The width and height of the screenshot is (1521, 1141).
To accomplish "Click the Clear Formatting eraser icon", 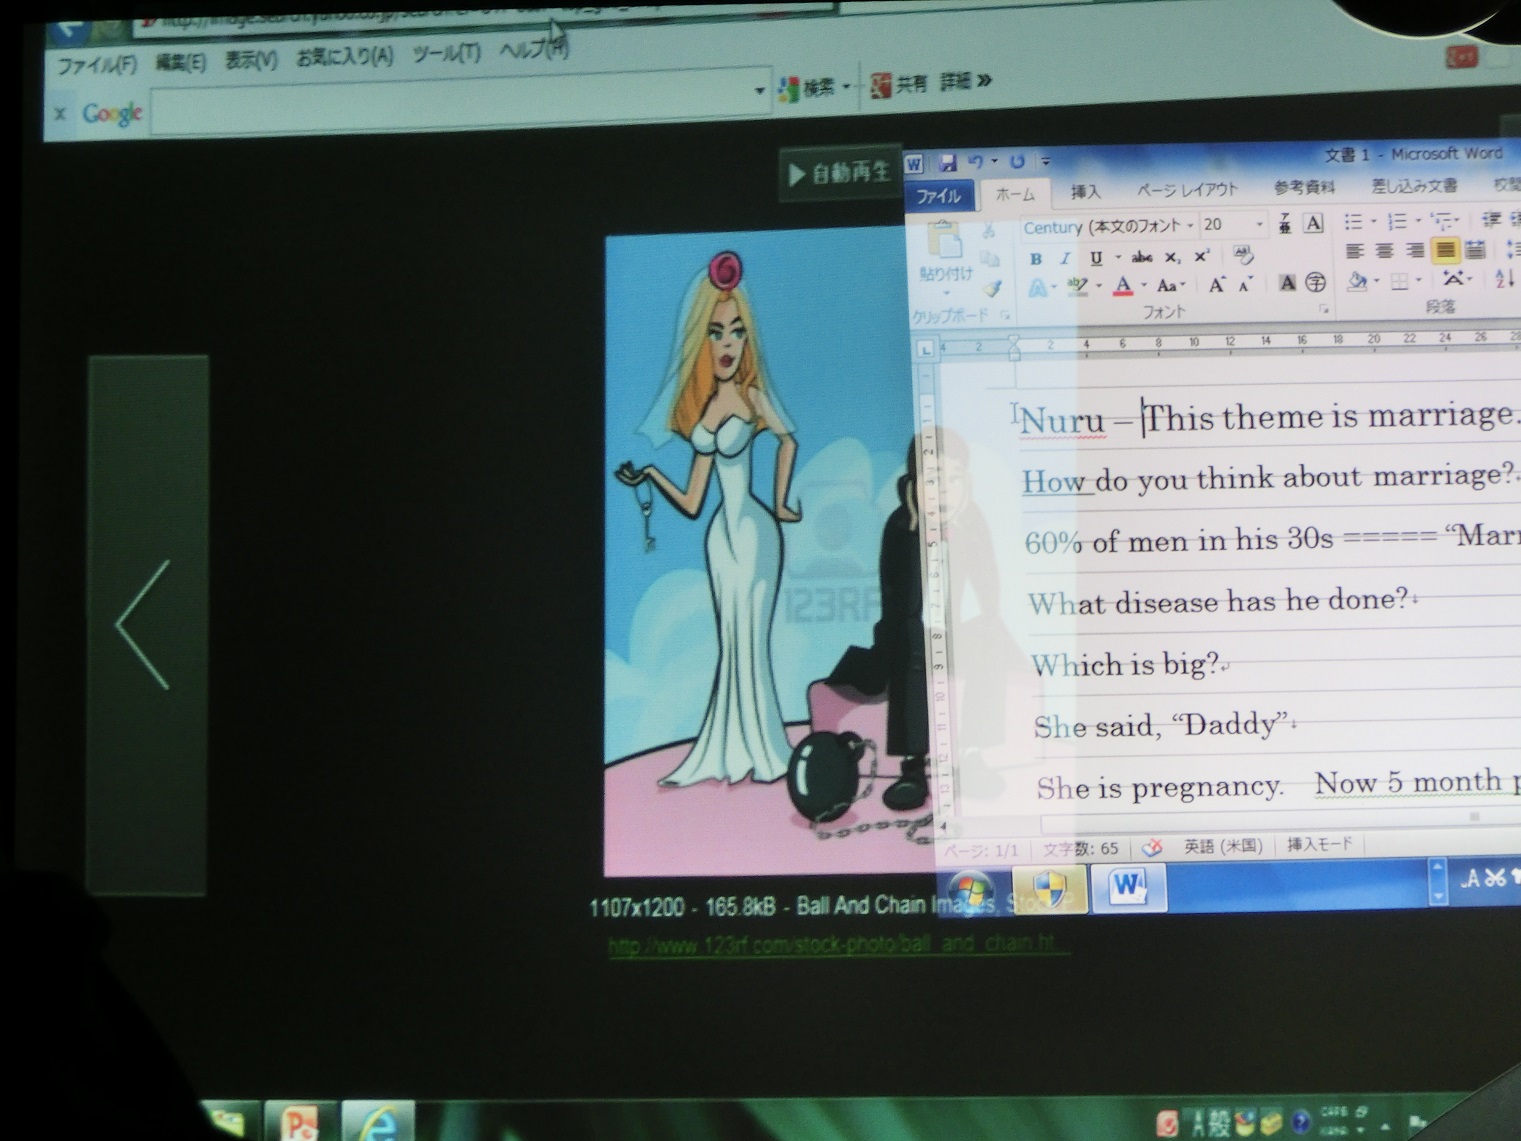I will 1243,255.
